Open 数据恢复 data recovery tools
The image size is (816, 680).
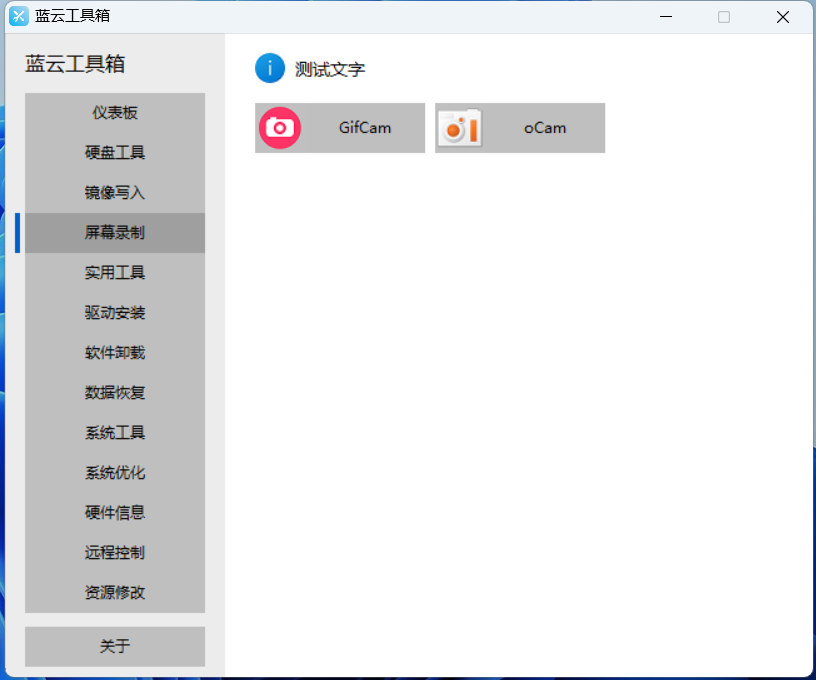click(x=115, y=393)
